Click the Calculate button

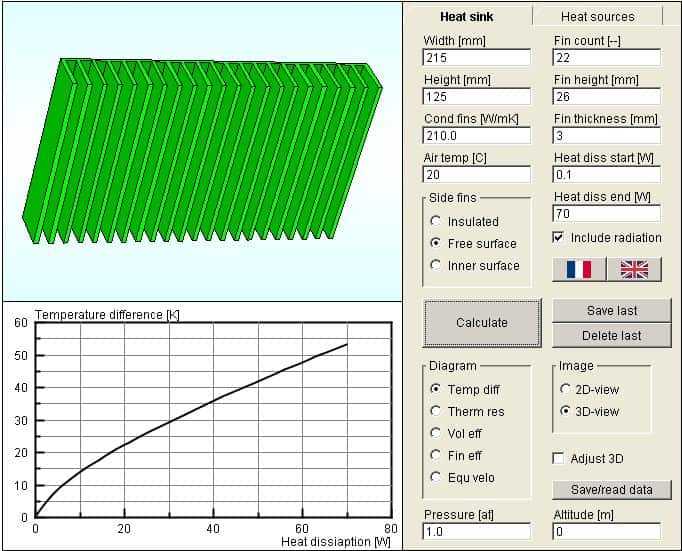pyautogui.click(x=482, y=323)
